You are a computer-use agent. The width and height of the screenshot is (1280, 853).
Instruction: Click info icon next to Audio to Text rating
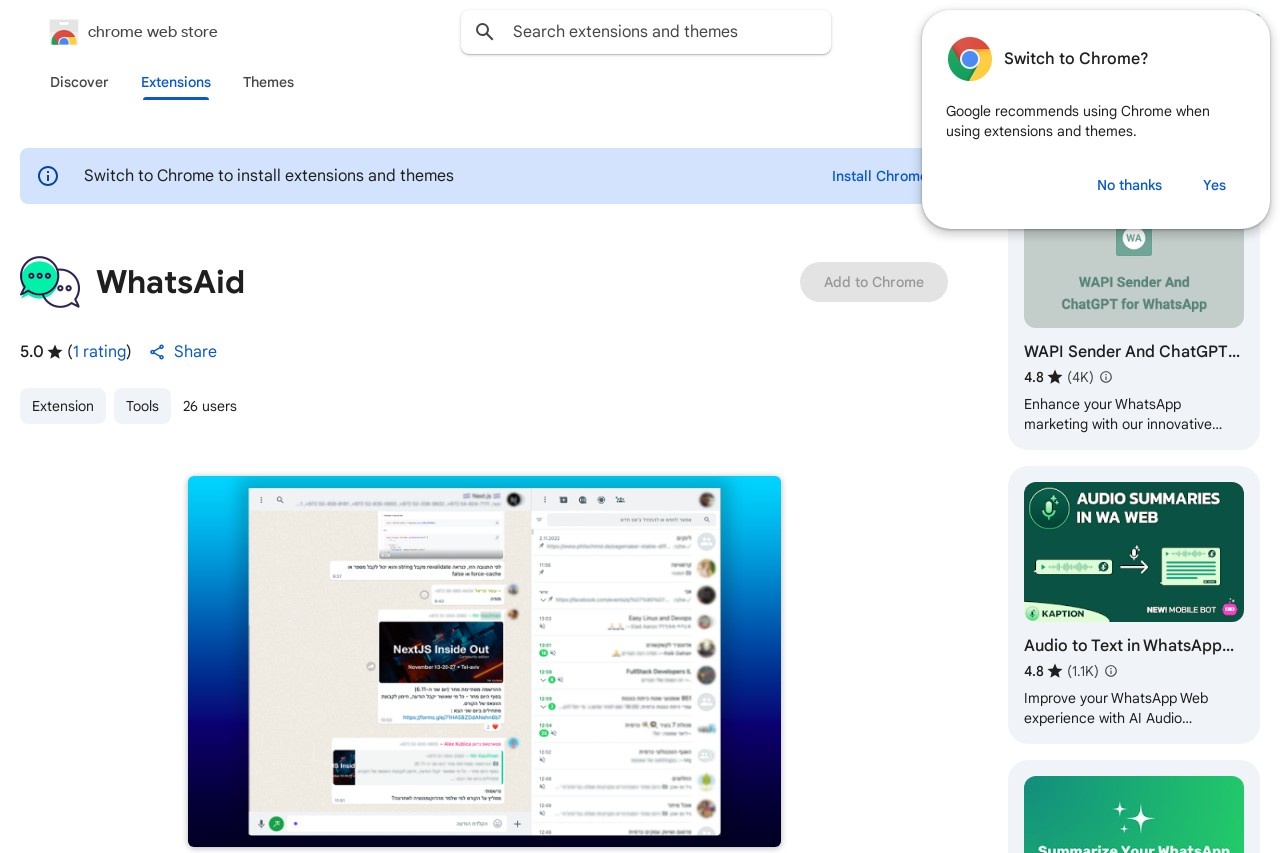pos(1110,671)
